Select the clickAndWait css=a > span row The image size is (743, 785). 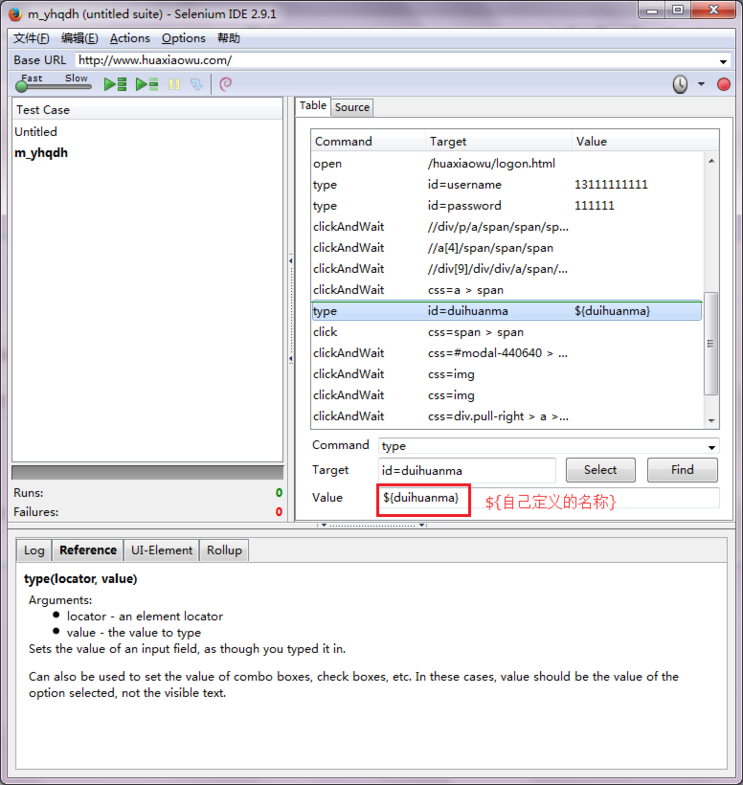pos(507,290)
